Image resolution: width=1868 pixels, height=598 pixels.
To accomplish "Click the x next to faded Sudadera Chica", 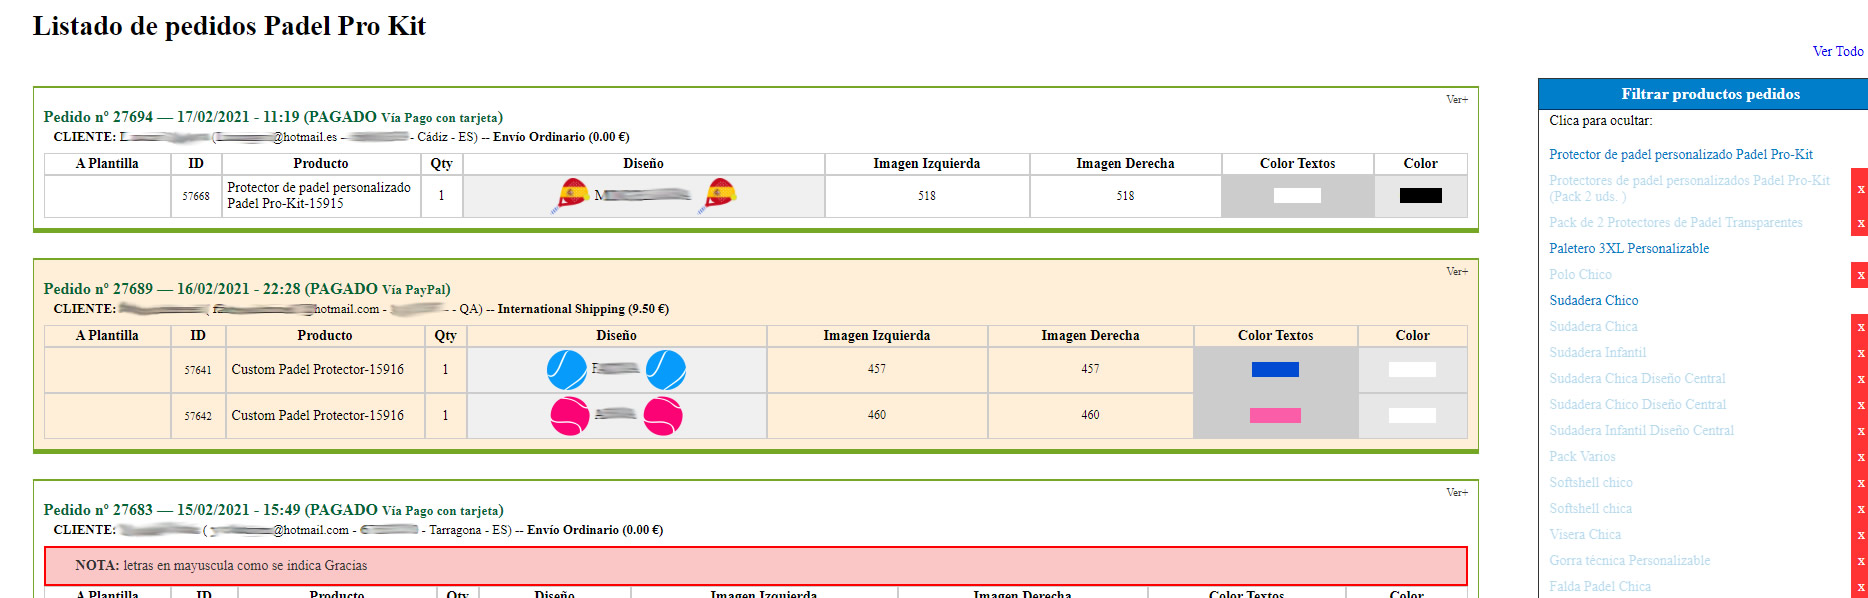I will (1860, 327).
